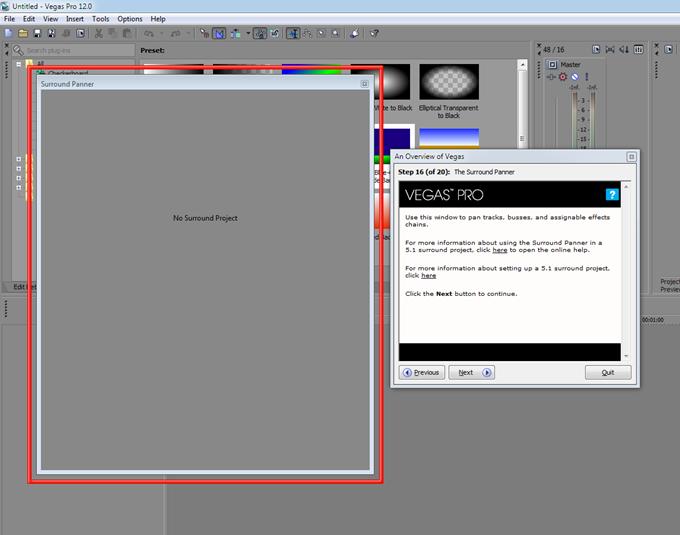The image size is (680, 535).
Task: Open the Auto Ripple mode dropdown arrow
Action: [248, 33]
